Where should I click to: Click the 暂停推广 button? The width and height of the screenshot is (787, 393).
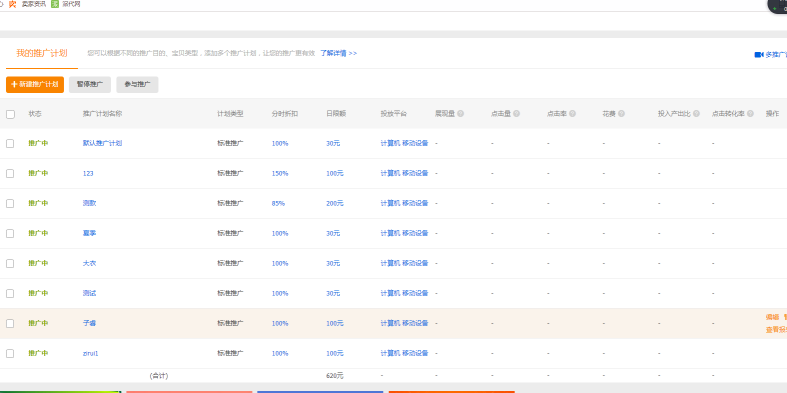[x=90, y=84]
